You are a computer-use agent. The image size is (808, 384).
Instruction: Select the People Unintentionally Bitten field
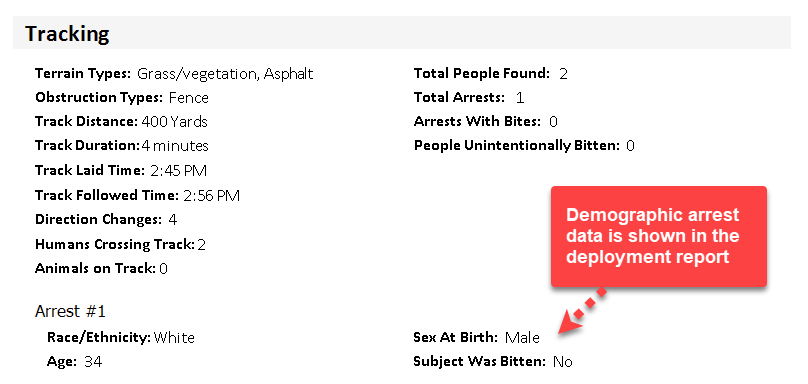(x=524, y=146)
